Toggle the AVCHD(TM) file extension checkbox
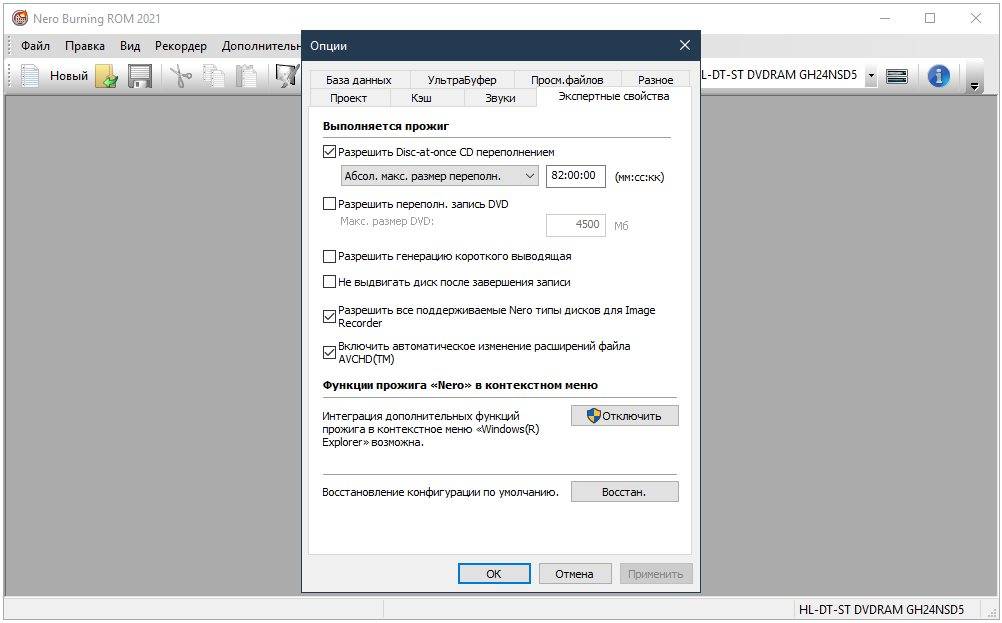 point(329,352)
